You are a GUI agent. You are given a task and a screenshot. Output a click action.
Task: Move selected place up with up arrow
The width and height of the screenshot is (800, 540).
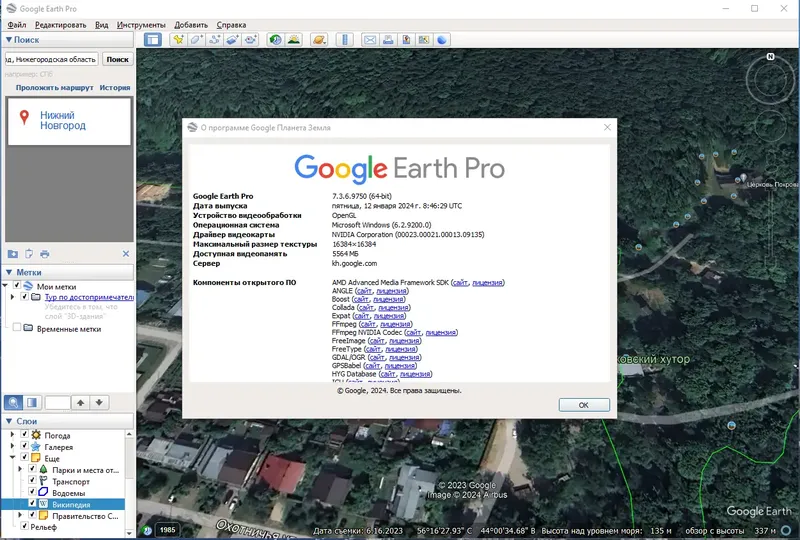(x=81, y=403)
